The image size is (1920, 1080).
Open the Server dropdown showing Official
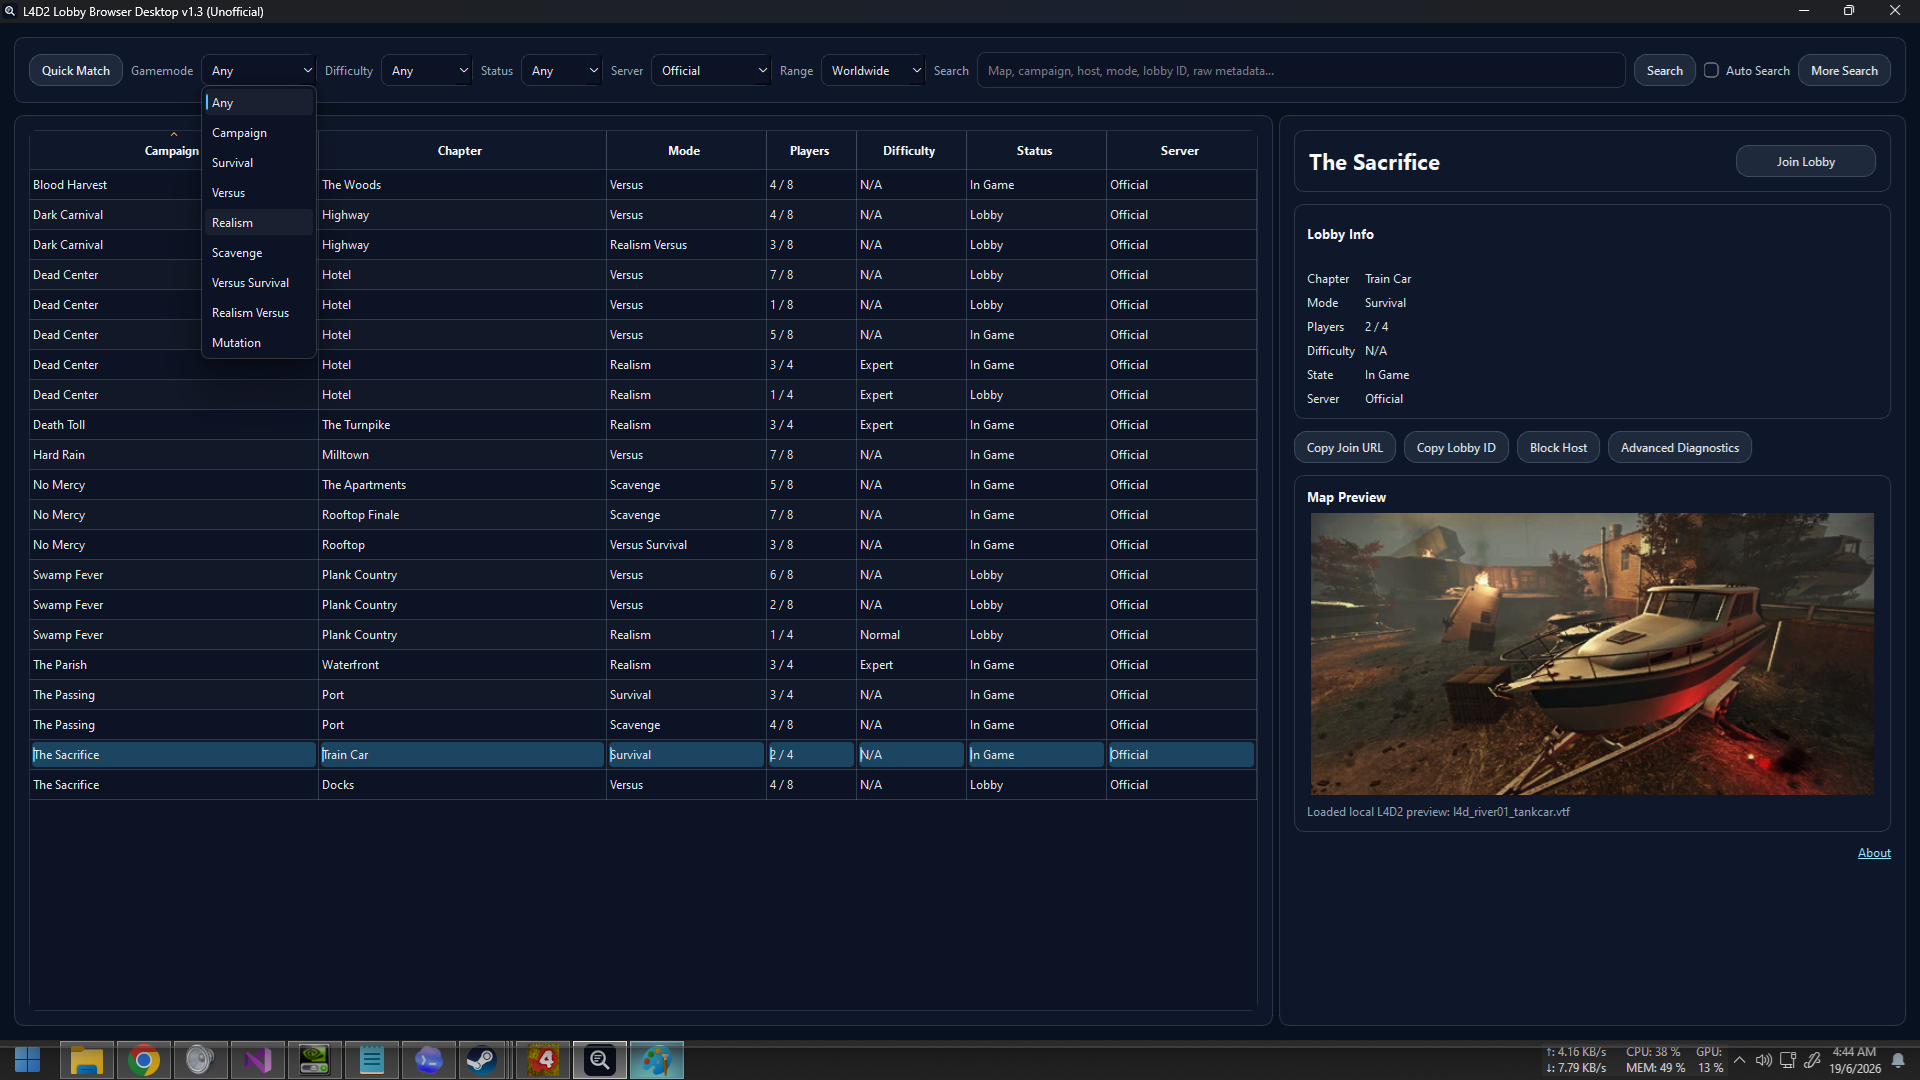[x=711, y=70]
